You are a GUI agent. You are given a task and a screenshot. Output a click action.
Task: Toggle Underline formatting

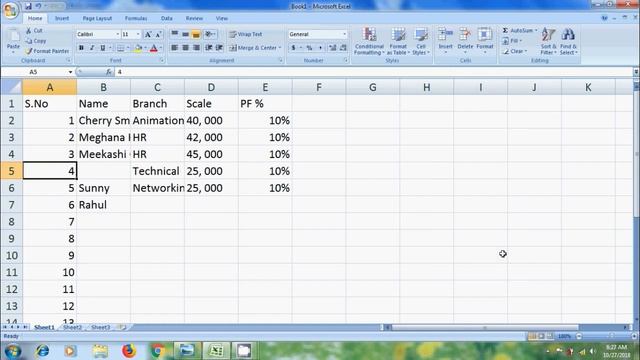(102, 48)
